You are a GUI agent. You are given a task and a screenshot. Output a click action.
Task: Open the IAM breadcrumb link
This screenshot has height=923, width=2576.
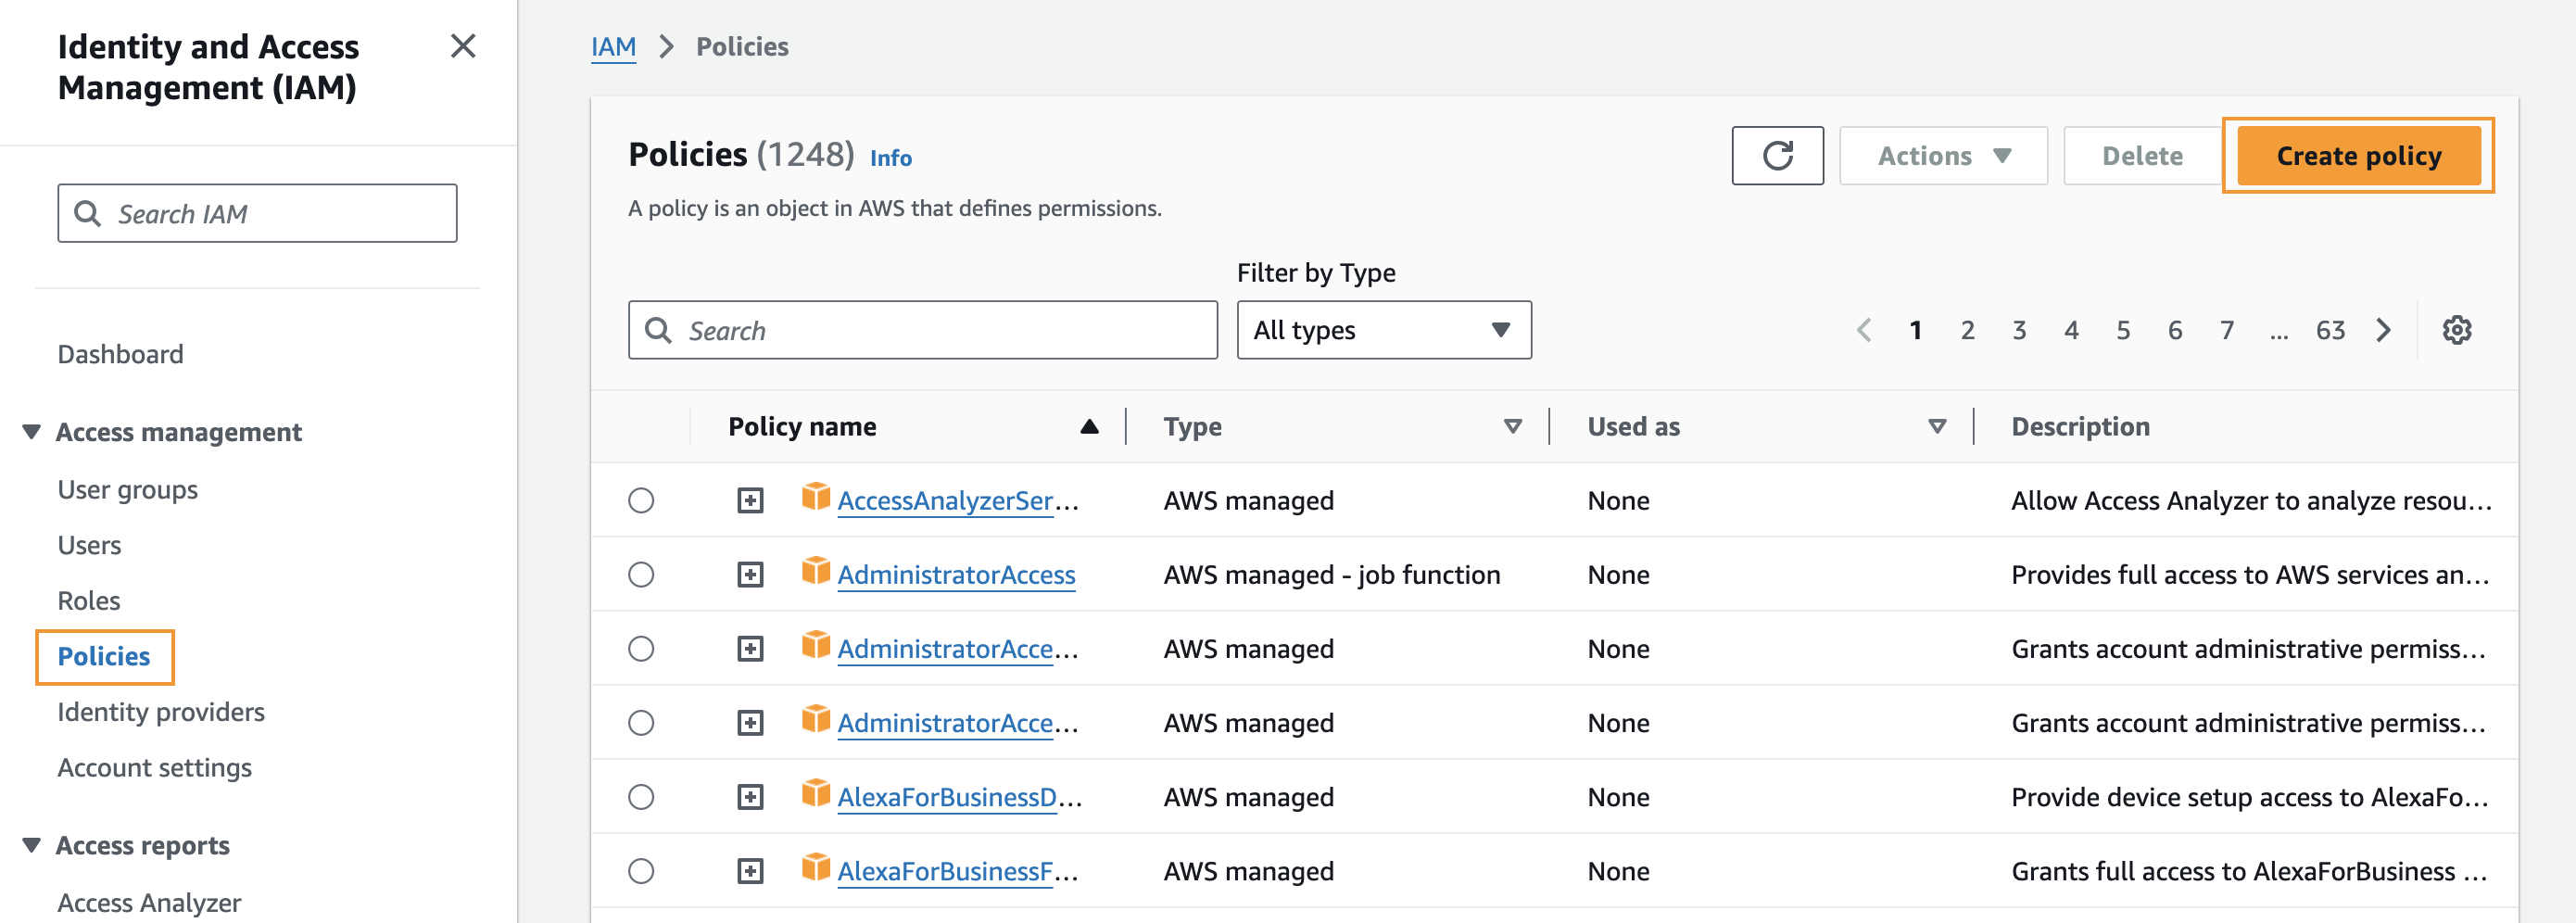point(613,46)
